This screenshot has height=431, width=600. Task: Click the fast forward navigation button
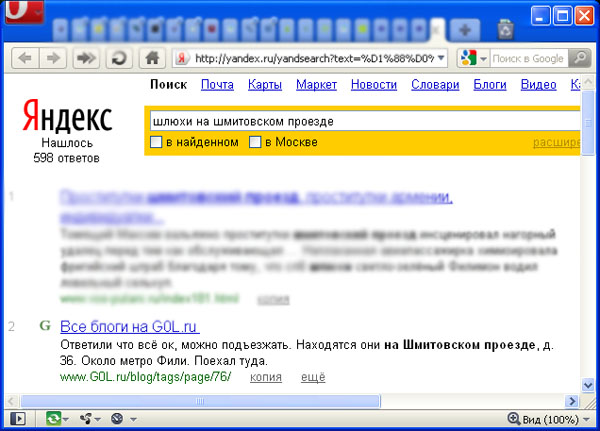point(86,58)
